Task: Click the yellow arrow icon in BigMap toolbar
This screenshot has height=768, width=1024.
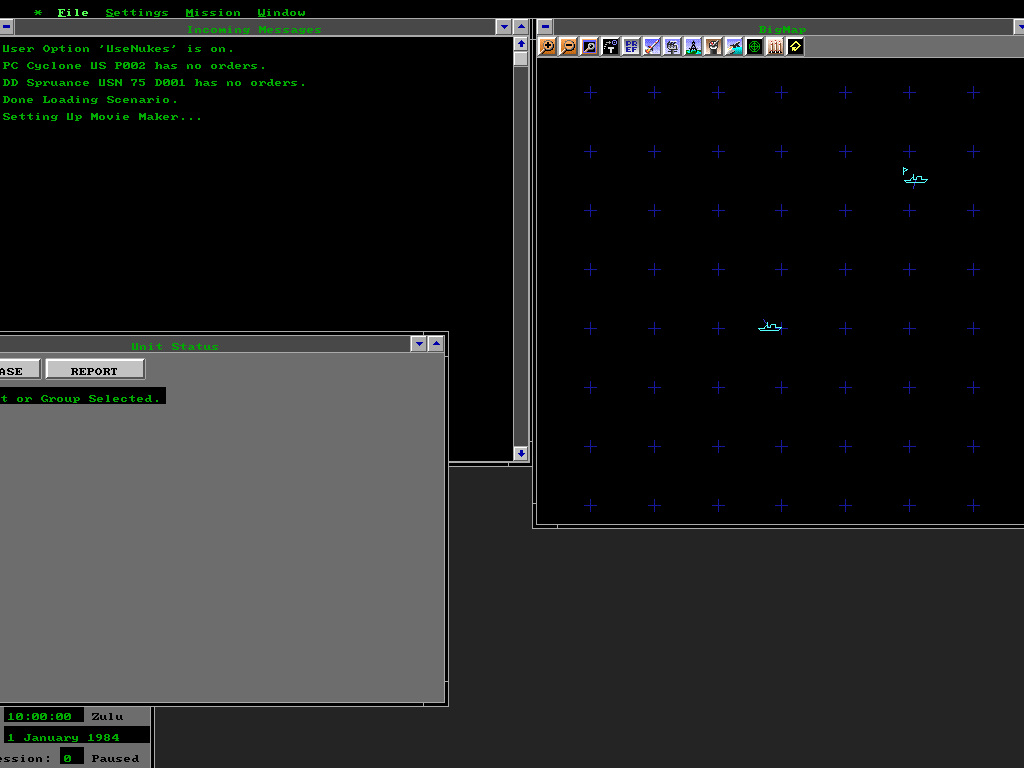Action: pyautogui.click(x=795, y=46)
